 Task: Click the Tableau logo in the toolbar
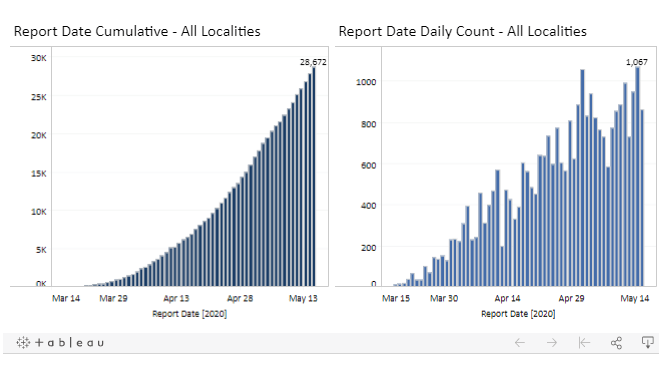click(60, 343)
